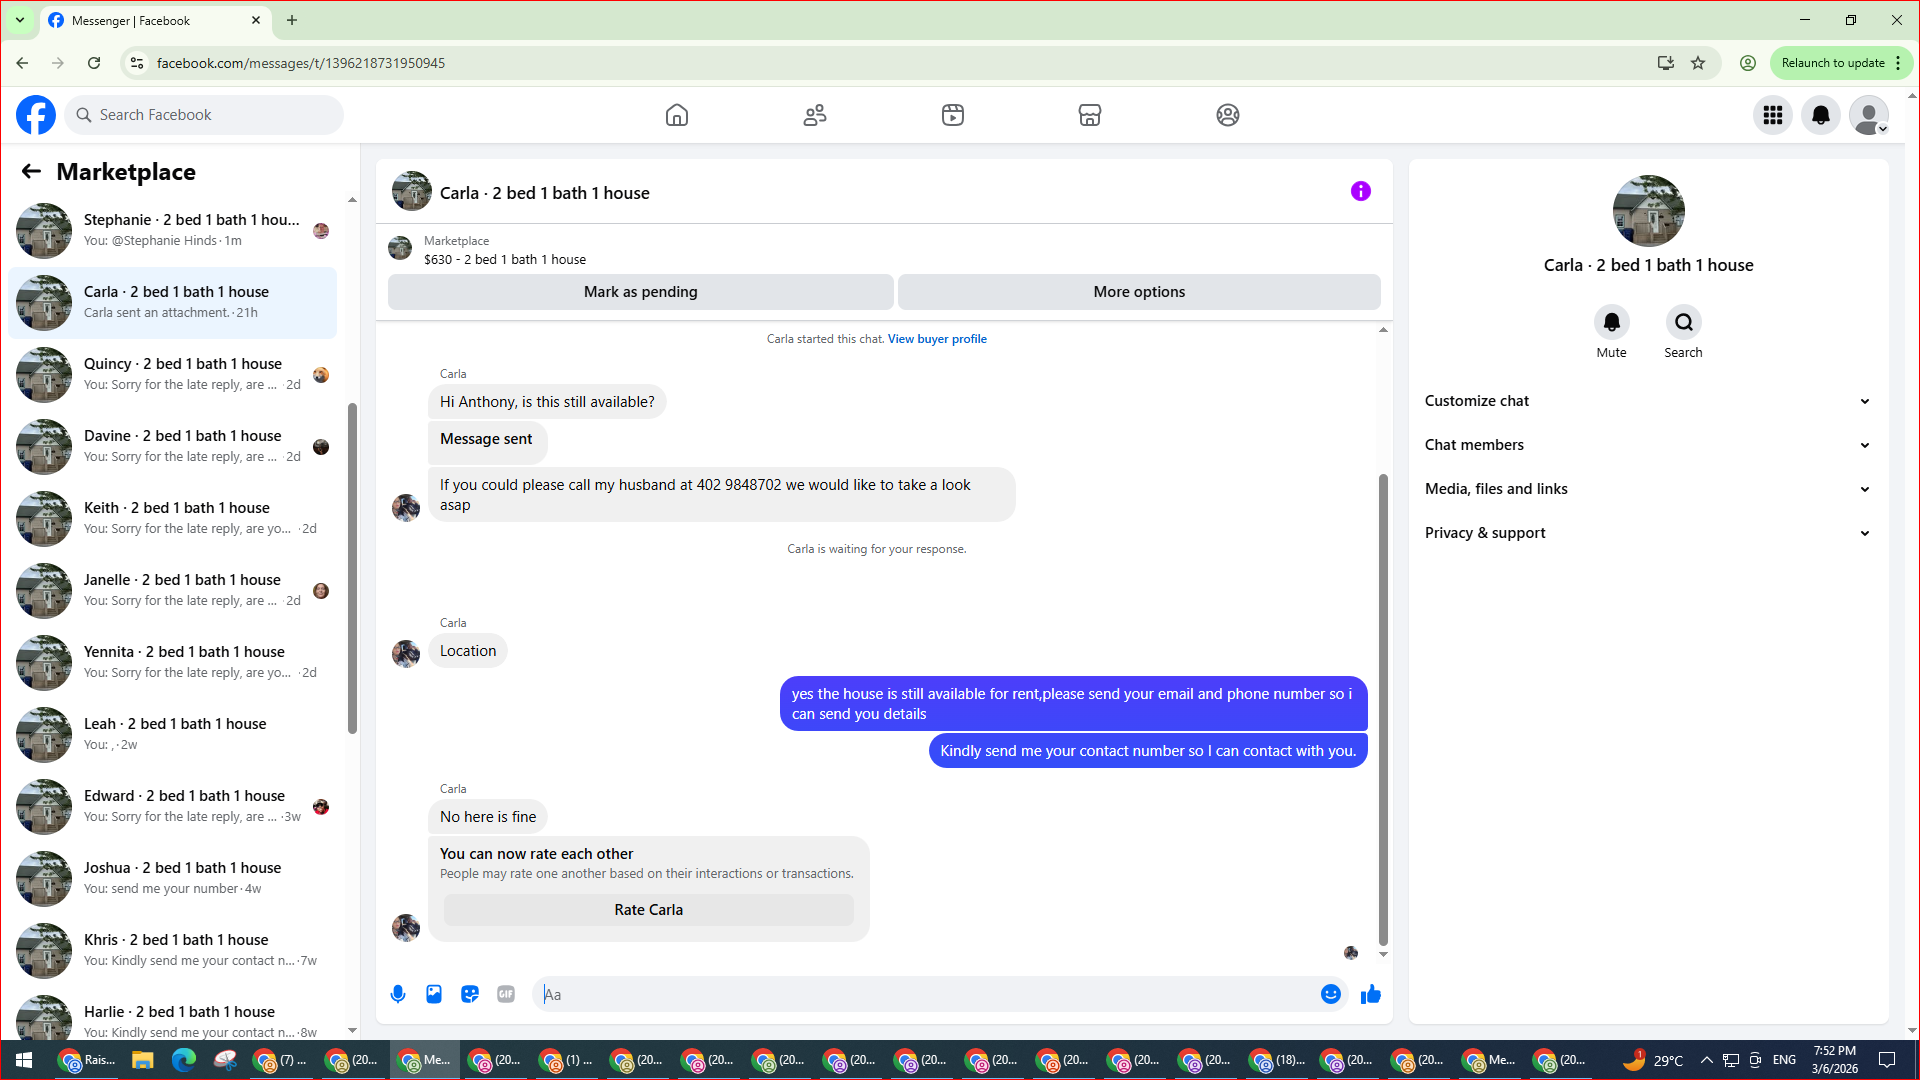Open the sticker picker icon
The image size is (1920, 1080).
(x=470, y=994)
